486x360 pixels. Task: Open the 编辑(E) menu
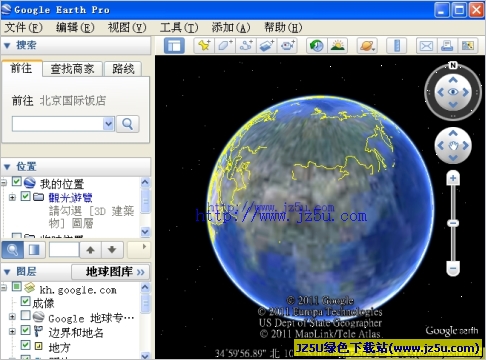[x=75, y=27]
